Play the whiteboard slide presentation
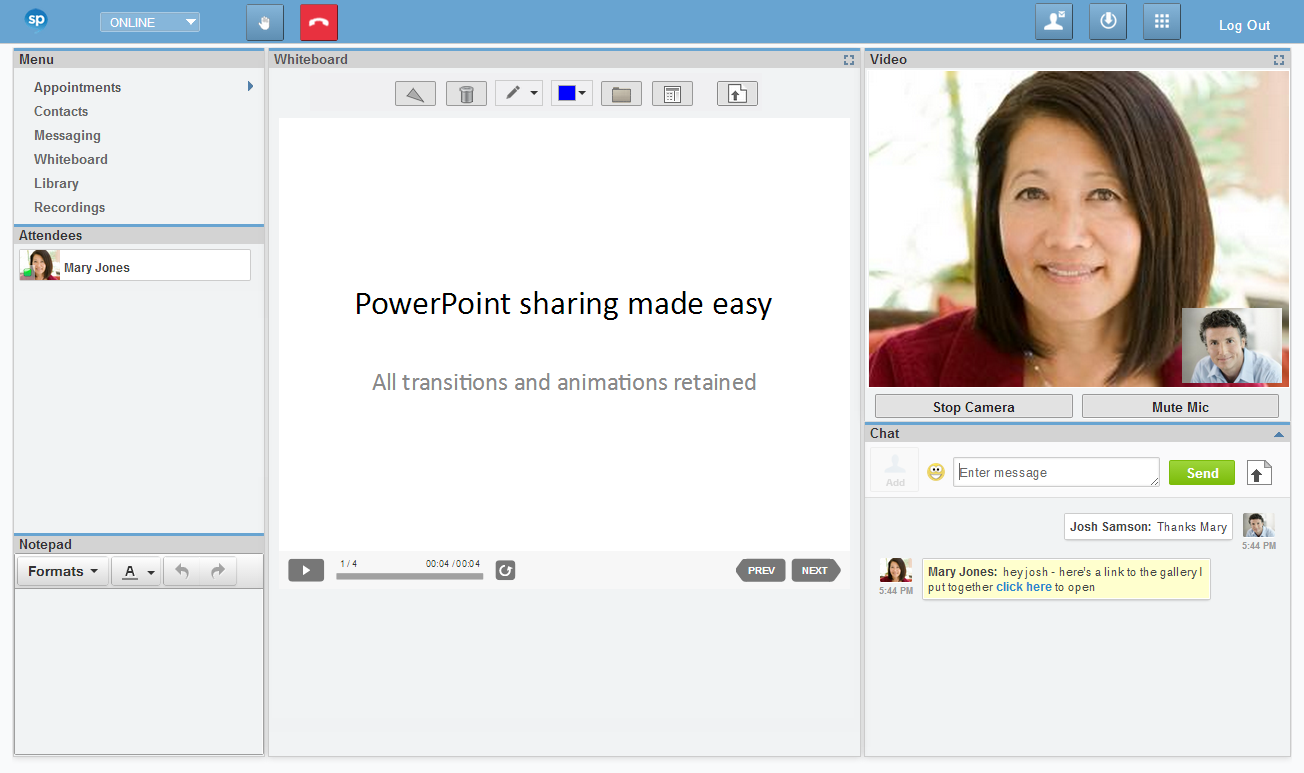1304x773 pixels. (x=306, y=570)
